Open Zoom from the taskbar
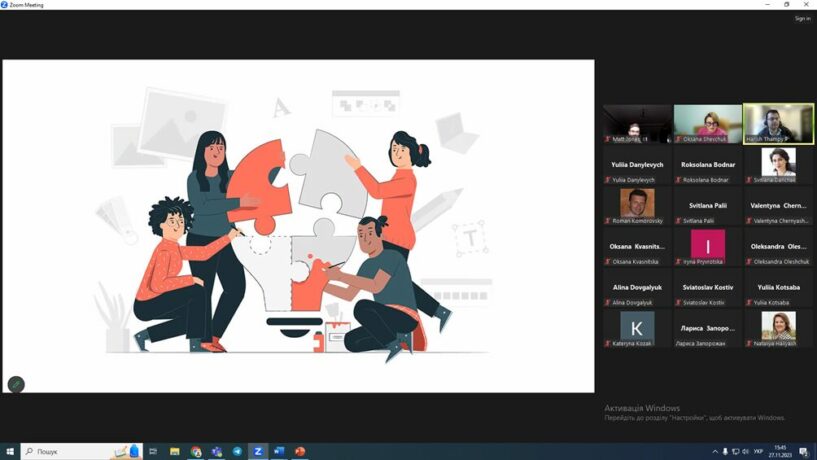Screen dimensions: 817x460 (258, 452)
